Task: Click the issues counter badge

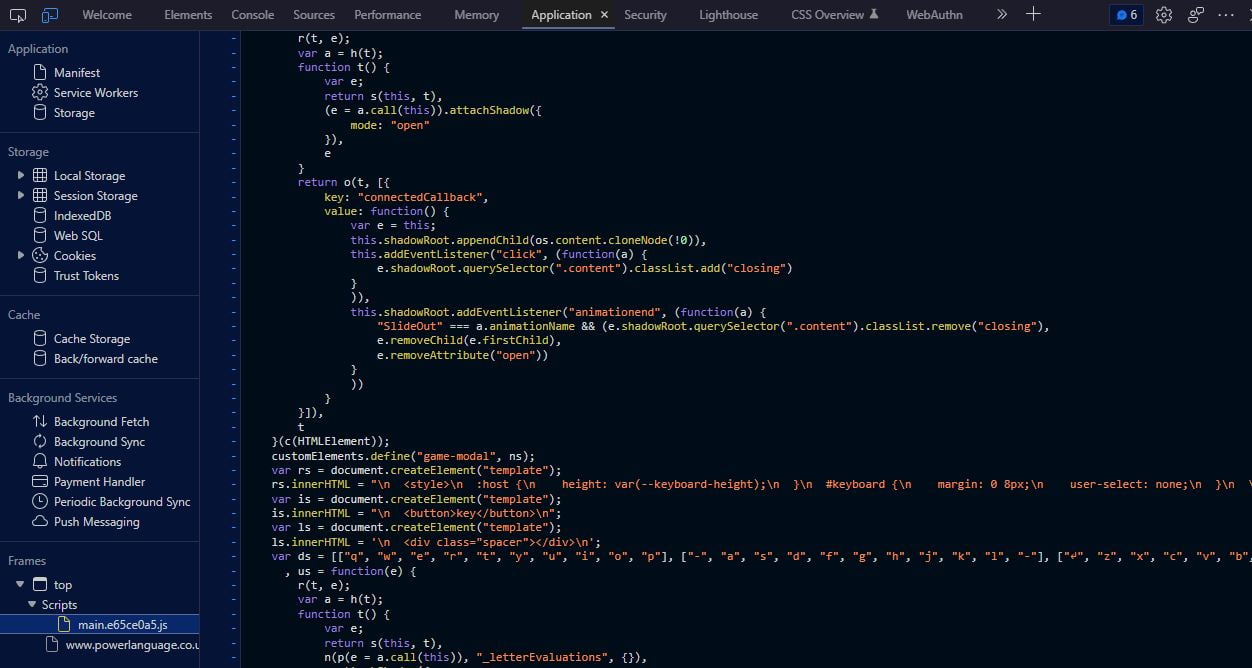Action: point(1126,15)
